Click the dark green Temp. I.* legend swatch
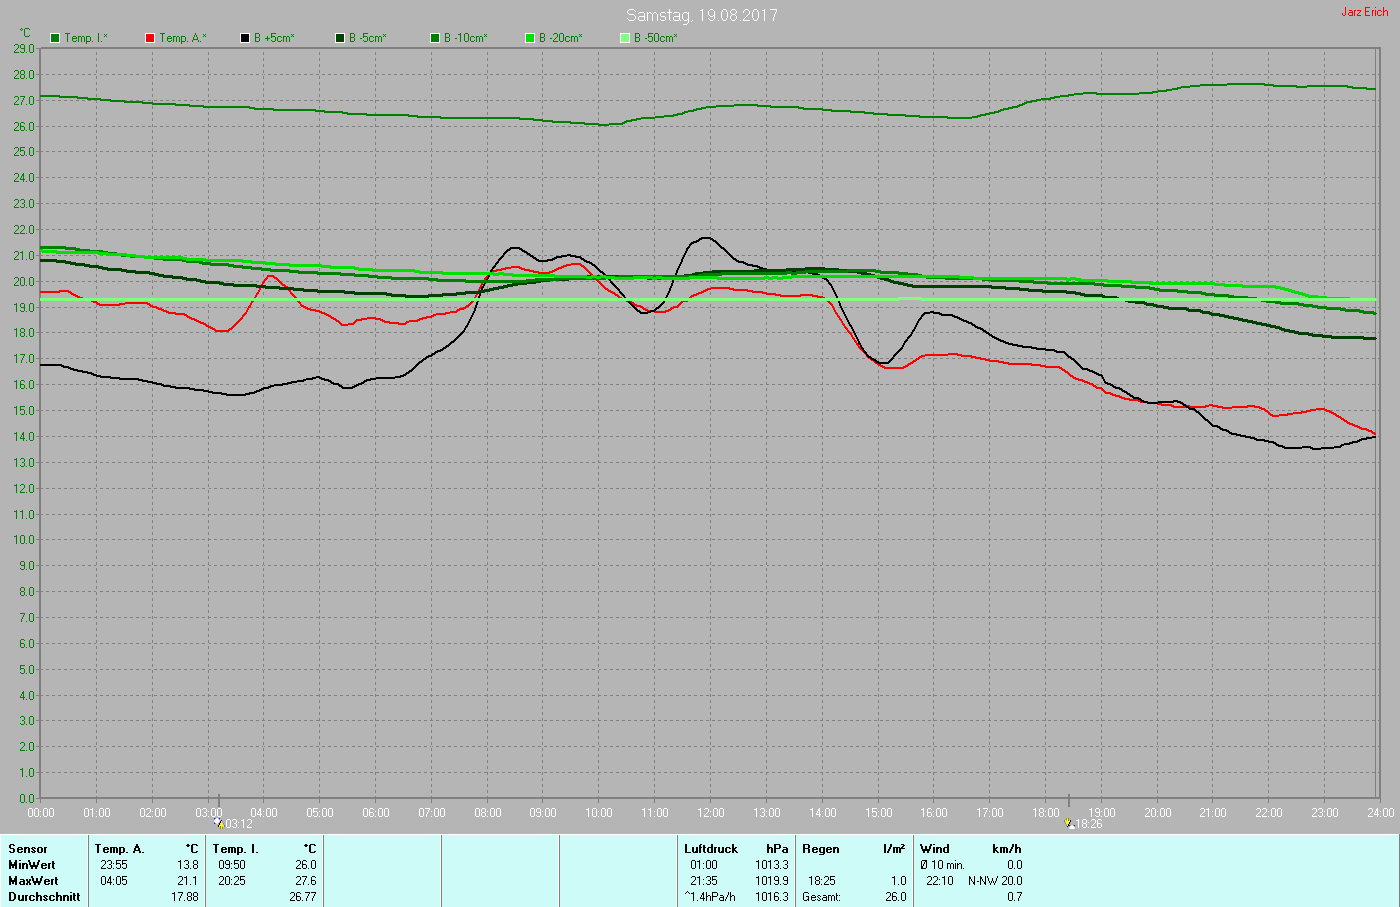1400x907 pixels. [x=55, y=38]
